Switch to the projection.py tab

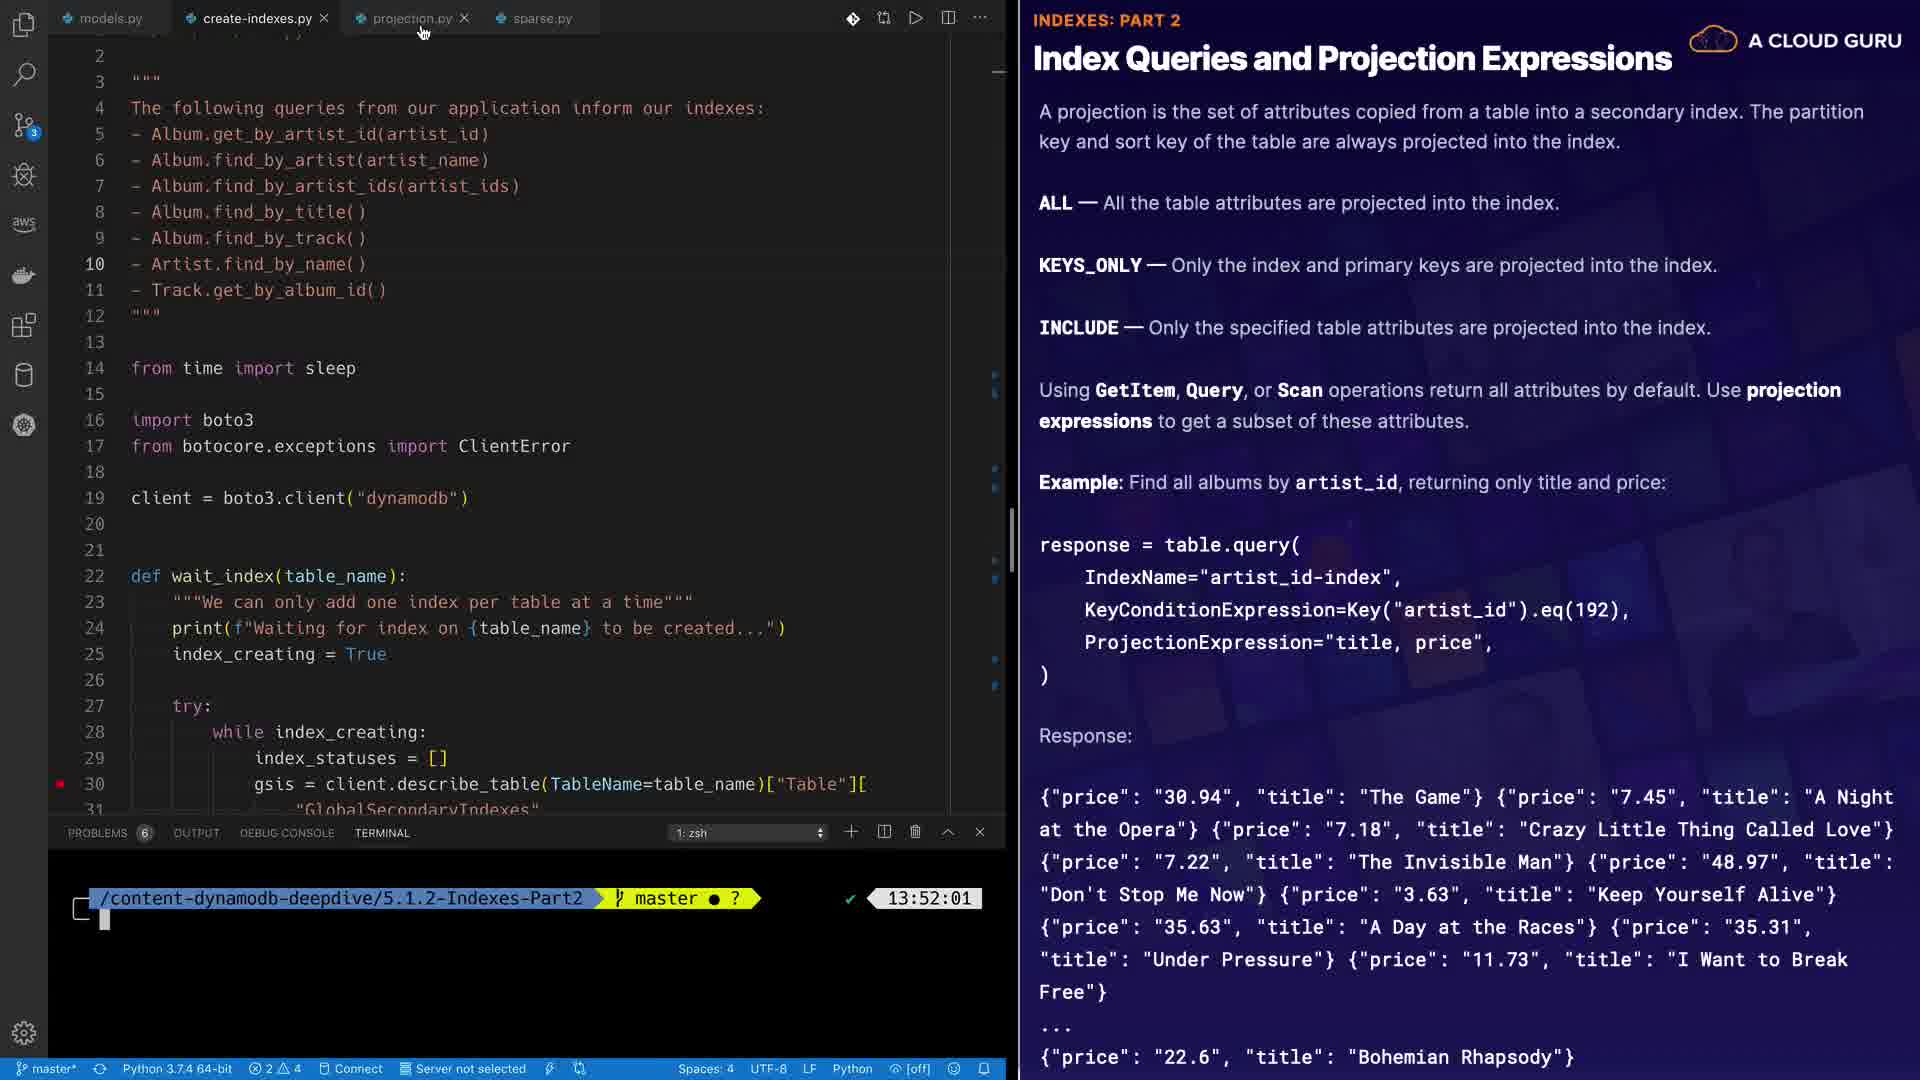[411, 18]
